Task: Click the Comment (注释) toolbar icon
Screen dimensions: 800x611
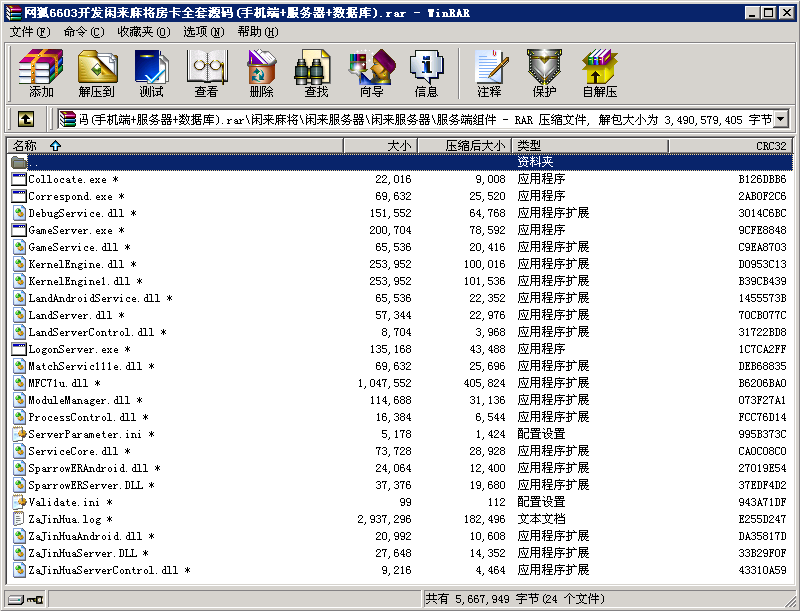Action: (489, 72)
